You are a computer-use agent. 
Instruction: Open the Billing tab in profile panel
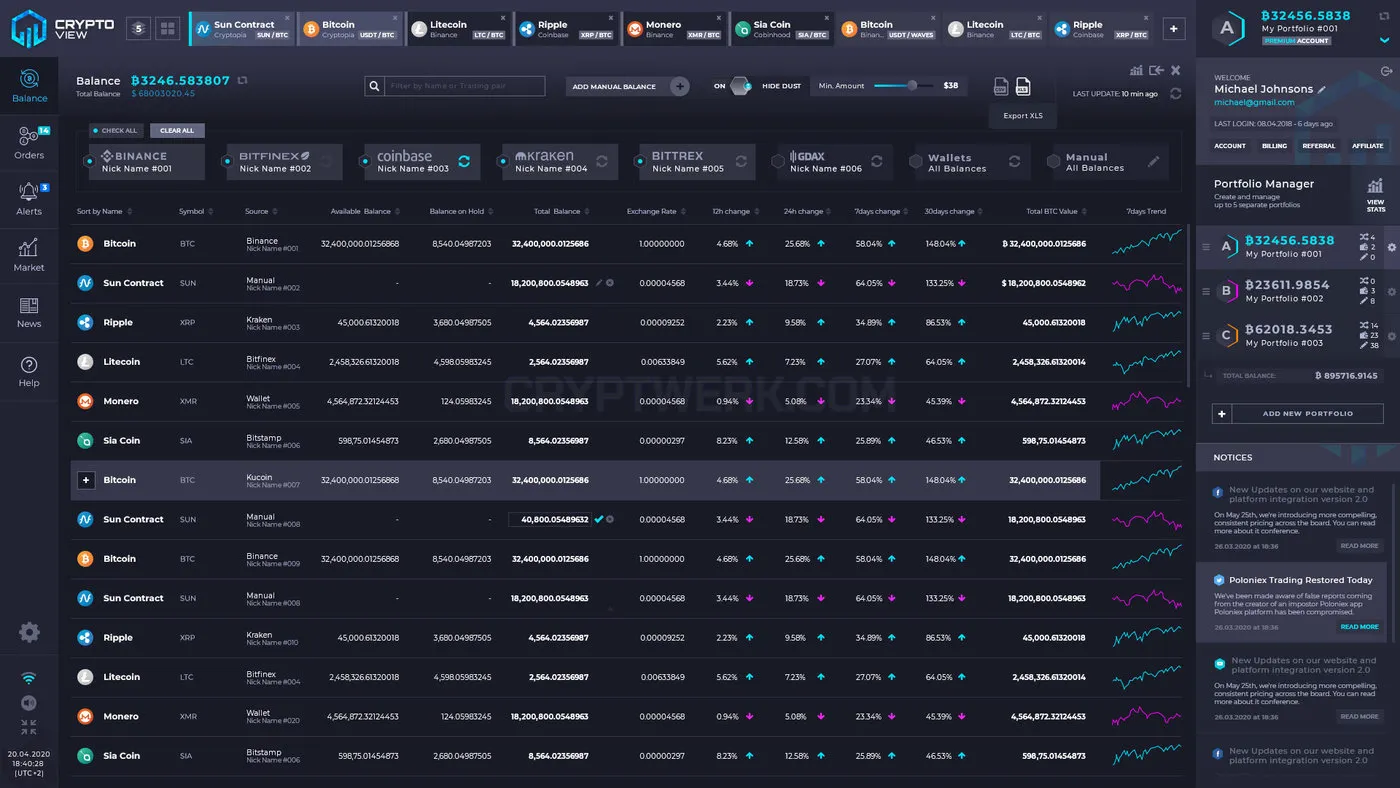point(1274,146)
